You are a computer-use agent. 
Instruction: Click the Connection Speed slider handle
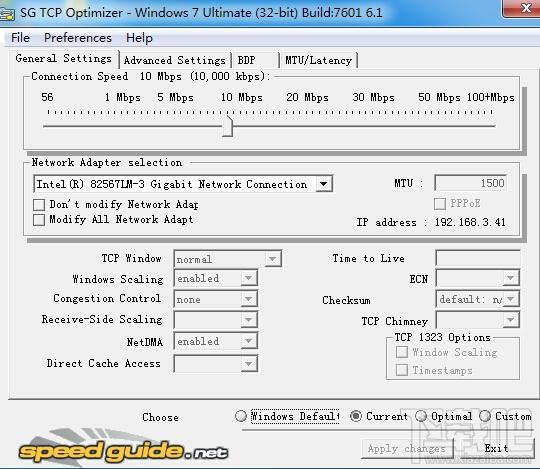[x=227, y=126]
